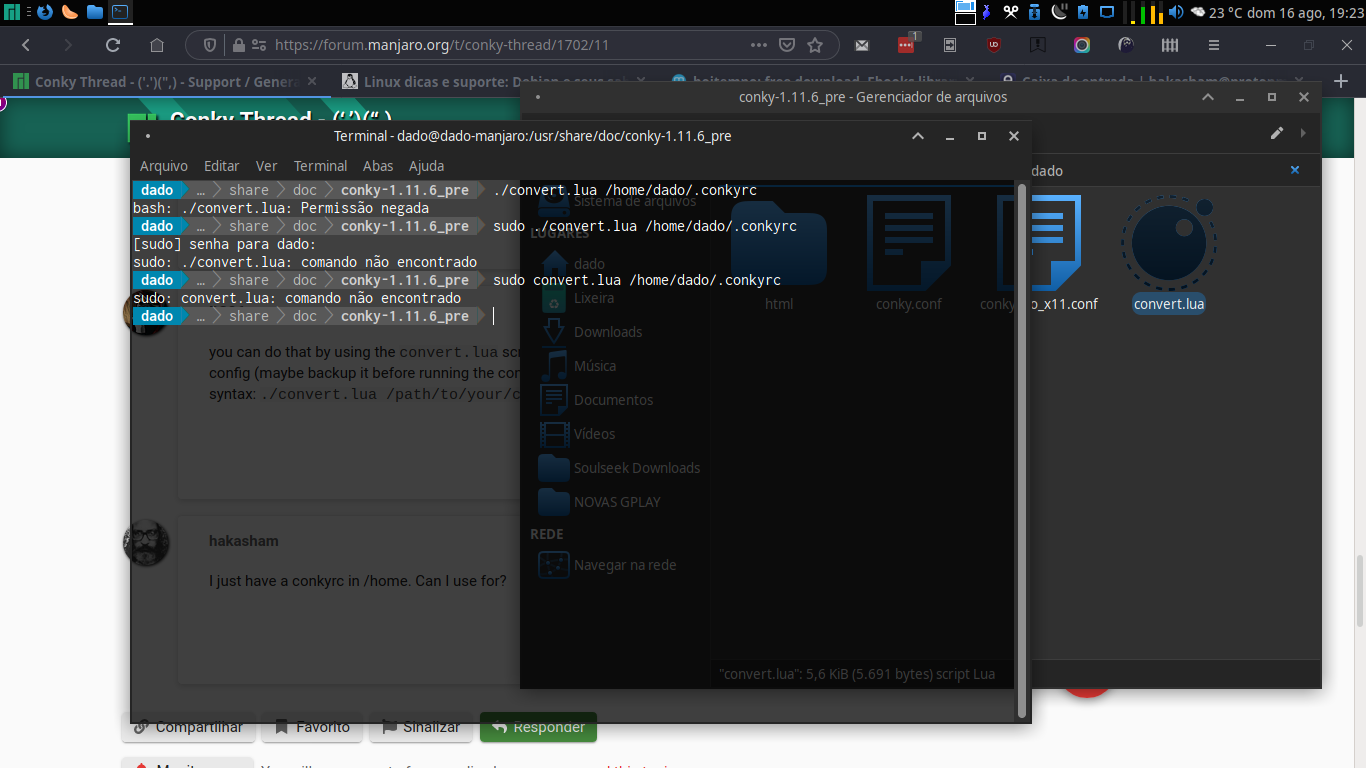Open a new browser tab
The height and width of the screenshot is (768, 1366).
pyautogui.click(x=1342, y=82)
